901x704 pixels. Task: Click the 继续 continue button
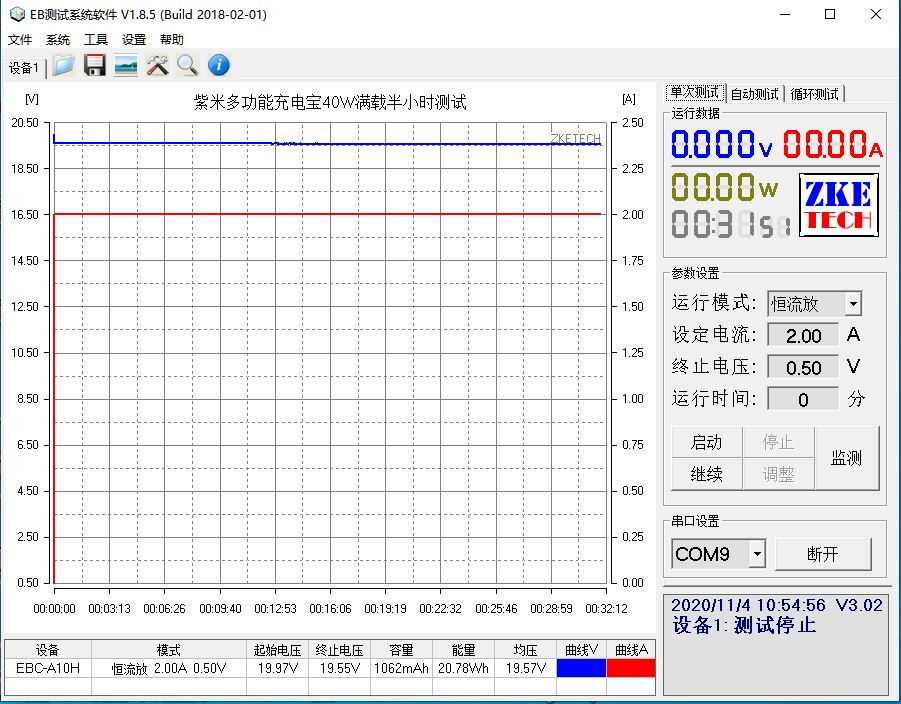[707, 474]
